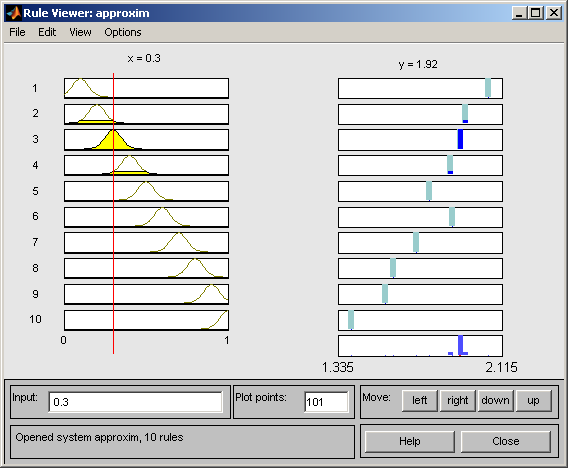
Task: Click the aggregated output plot at bottom
Action: tap(420, 346)
